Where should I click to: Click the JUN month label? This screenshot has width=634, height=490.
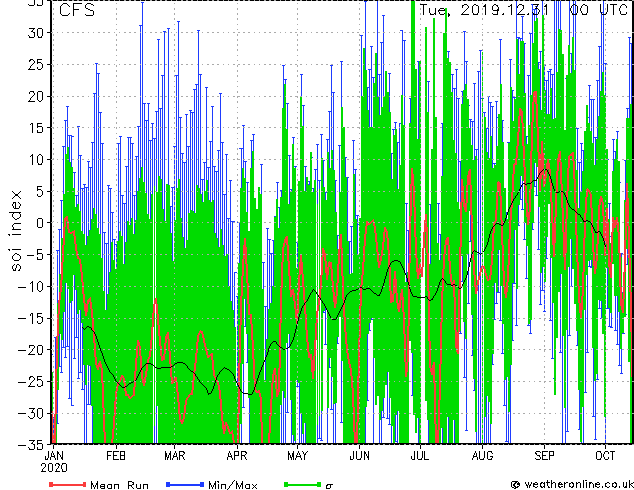click(359, 456)
